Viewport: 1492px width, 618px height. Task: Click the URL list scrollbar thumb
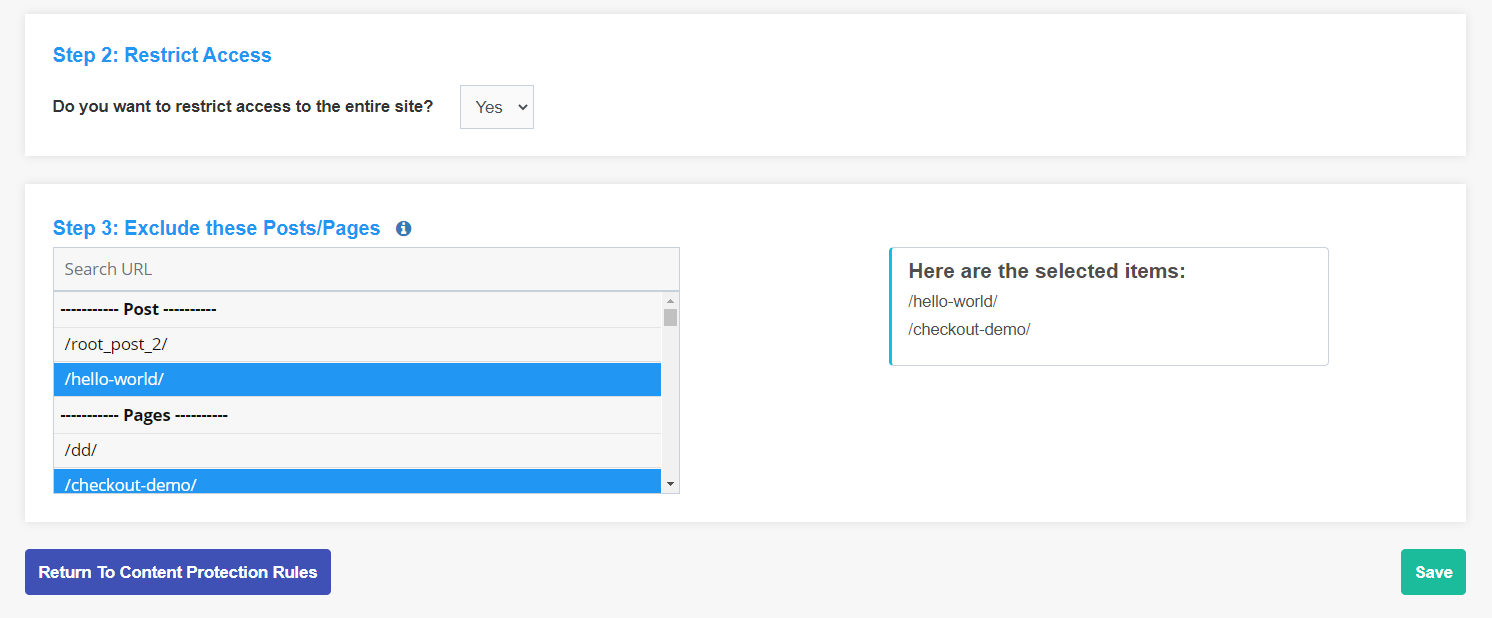tap(670, 318)
